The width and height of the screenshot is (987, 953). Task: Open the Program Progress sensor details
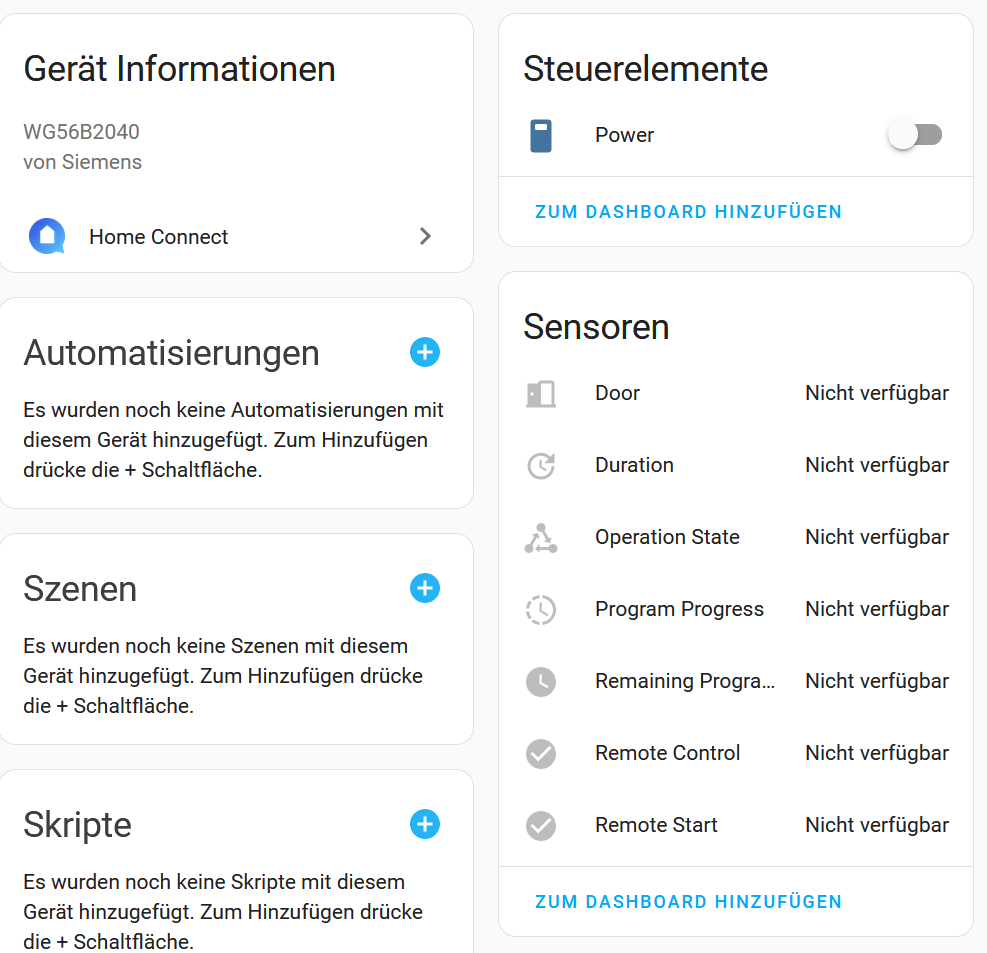coord(679,609)
